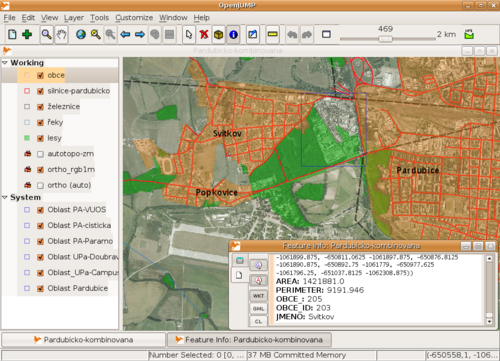Open the Layer menu
The height and width of the screenshot is (361, 500).
pyautogui.click(x=74, y=18)
